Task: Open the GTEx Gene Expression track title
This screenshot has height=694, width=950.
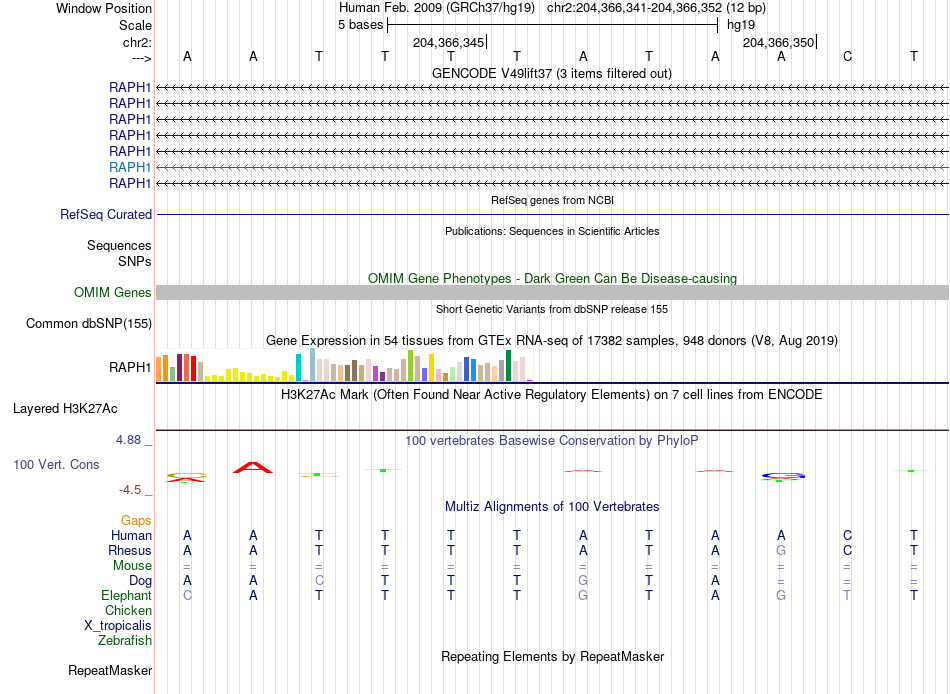Action: pyautogui.click(x=552, y=341)
